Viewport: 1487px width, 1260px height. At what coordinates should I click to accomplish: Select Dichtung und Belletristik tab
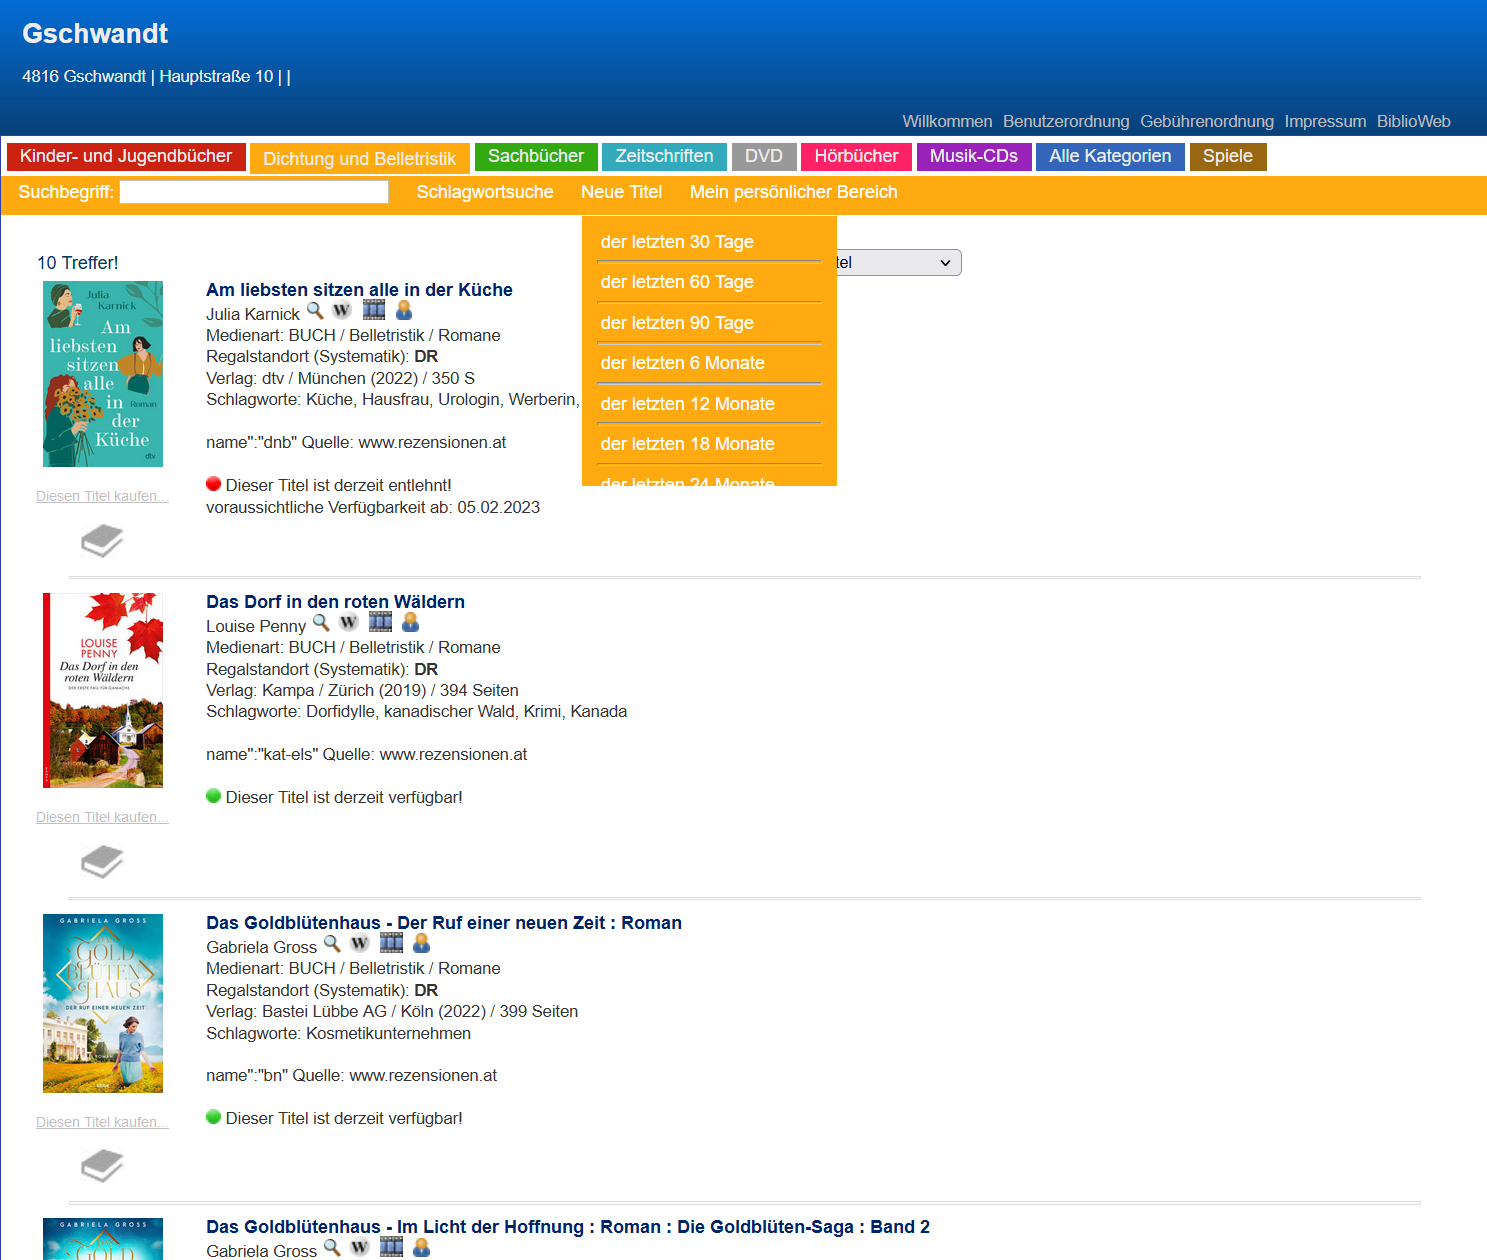[x=359, y=159]
